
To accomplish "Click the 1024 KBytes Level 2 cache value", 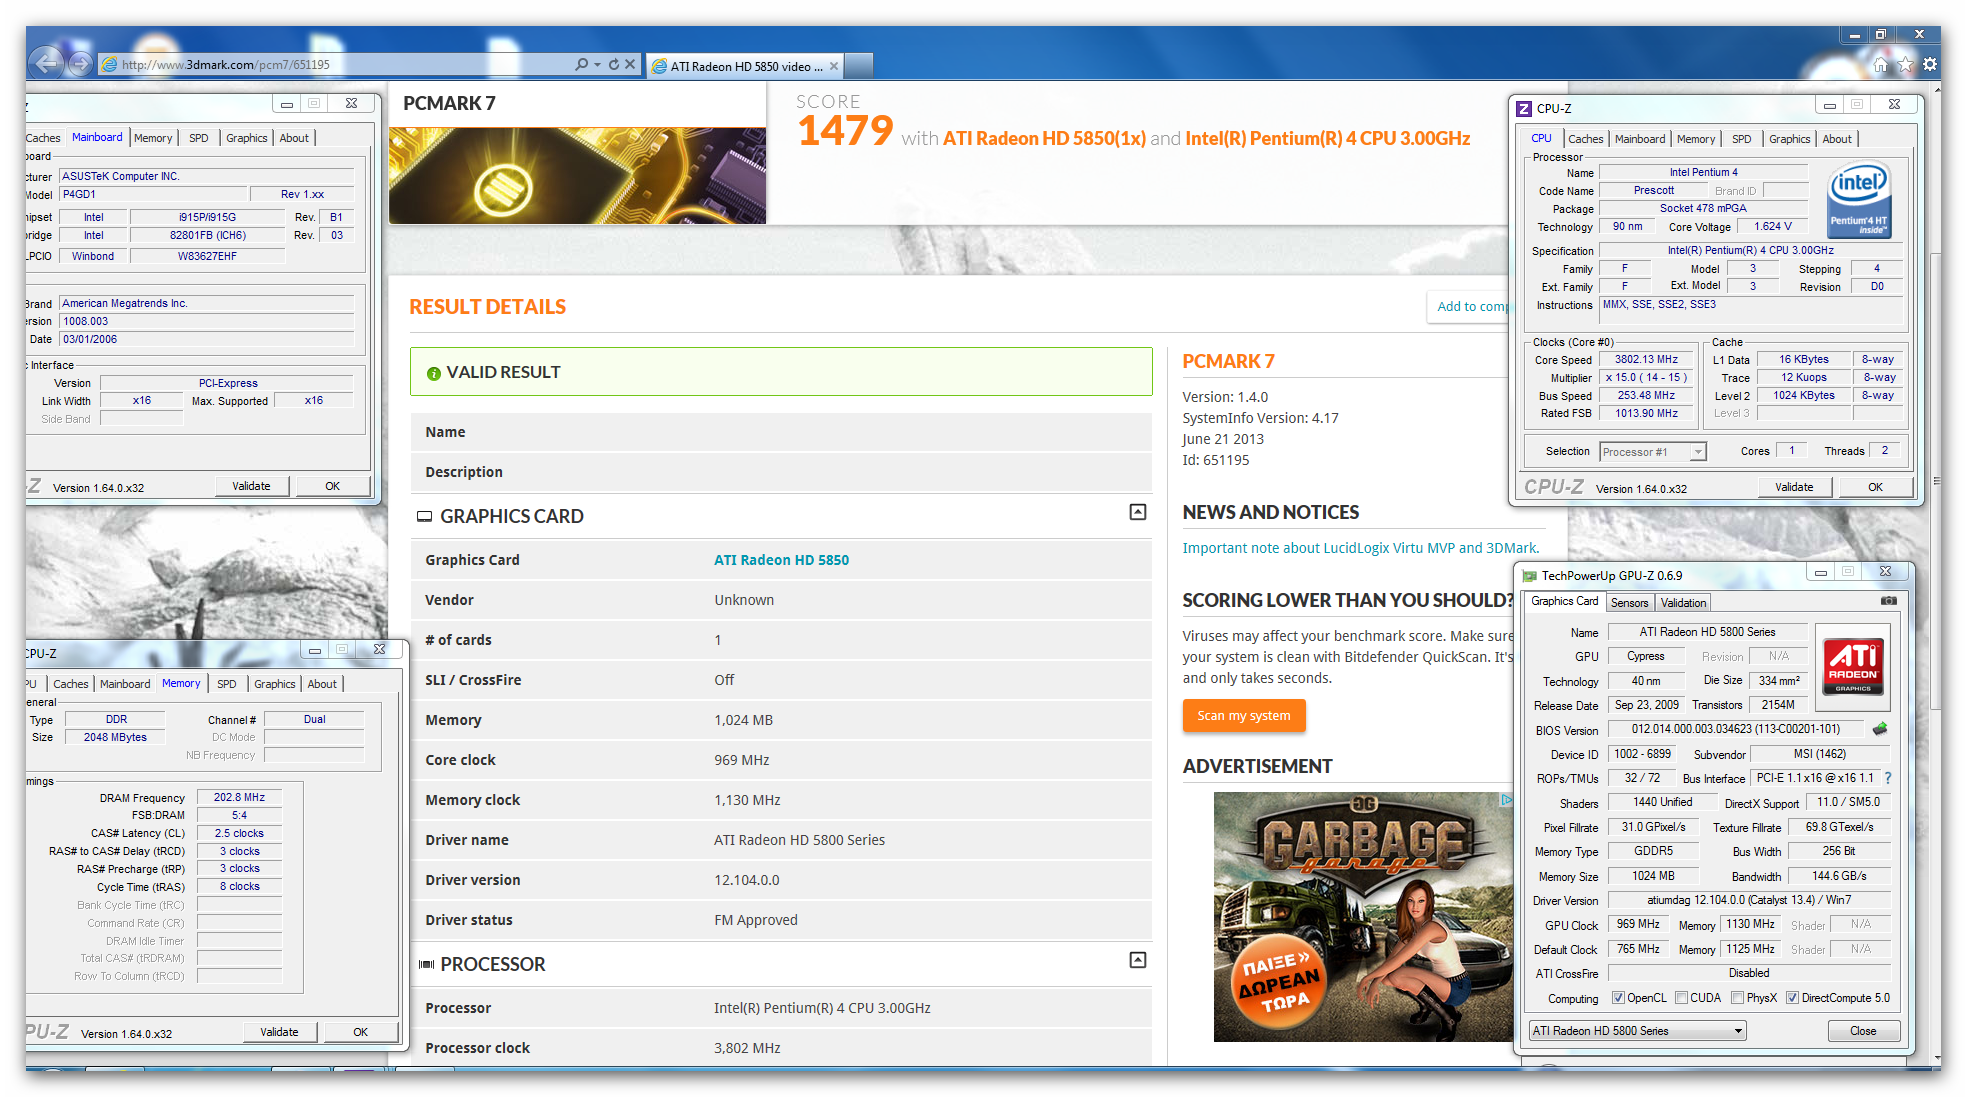I will click(x=1804, y=395).
